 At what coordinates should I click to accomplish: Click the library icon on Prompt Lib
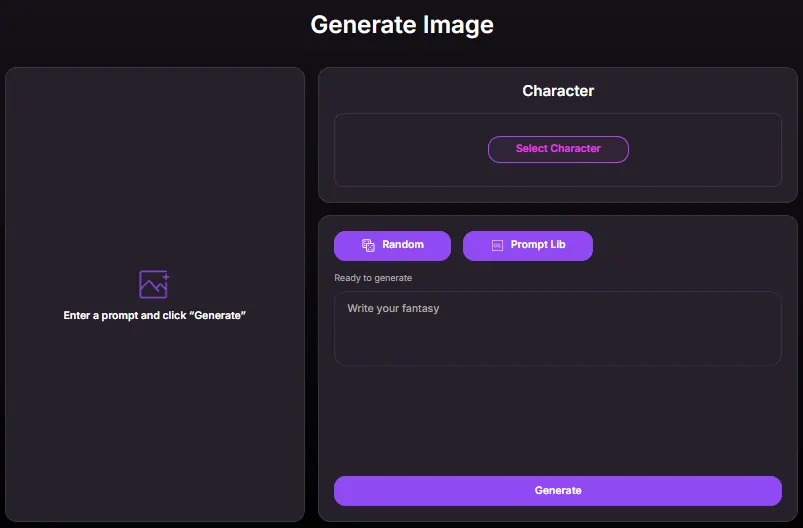tap(497, 245)
